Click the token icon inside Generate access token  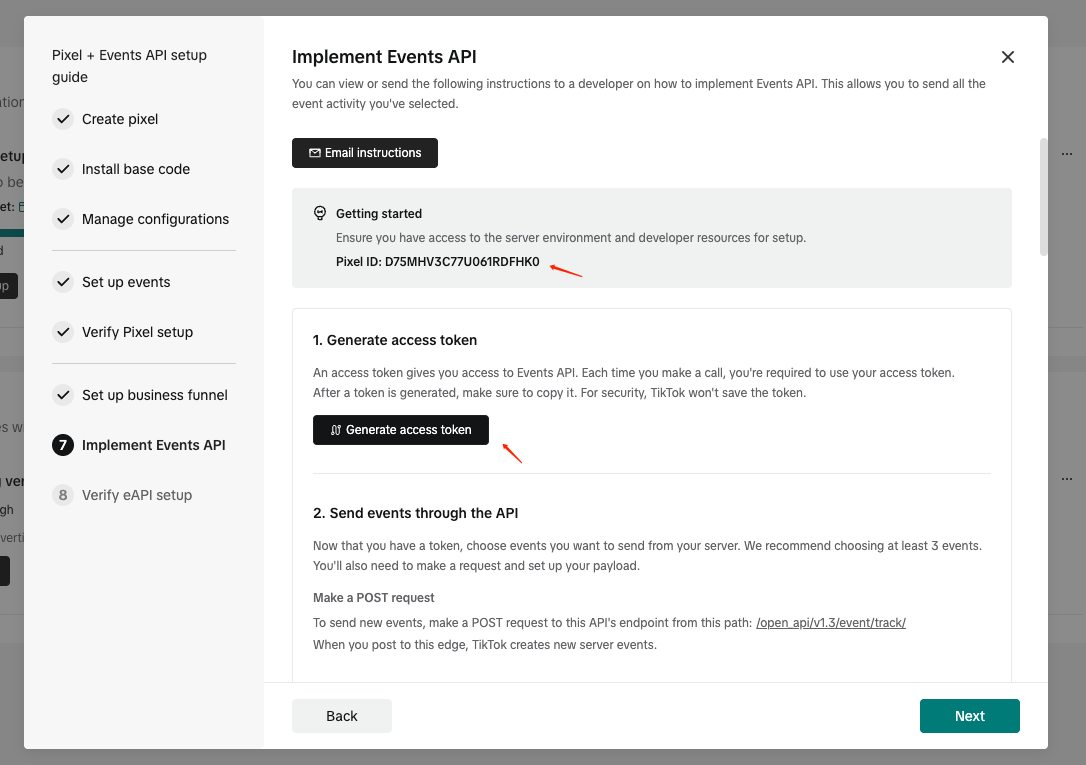pyautogui.click(x=335, y=430)
